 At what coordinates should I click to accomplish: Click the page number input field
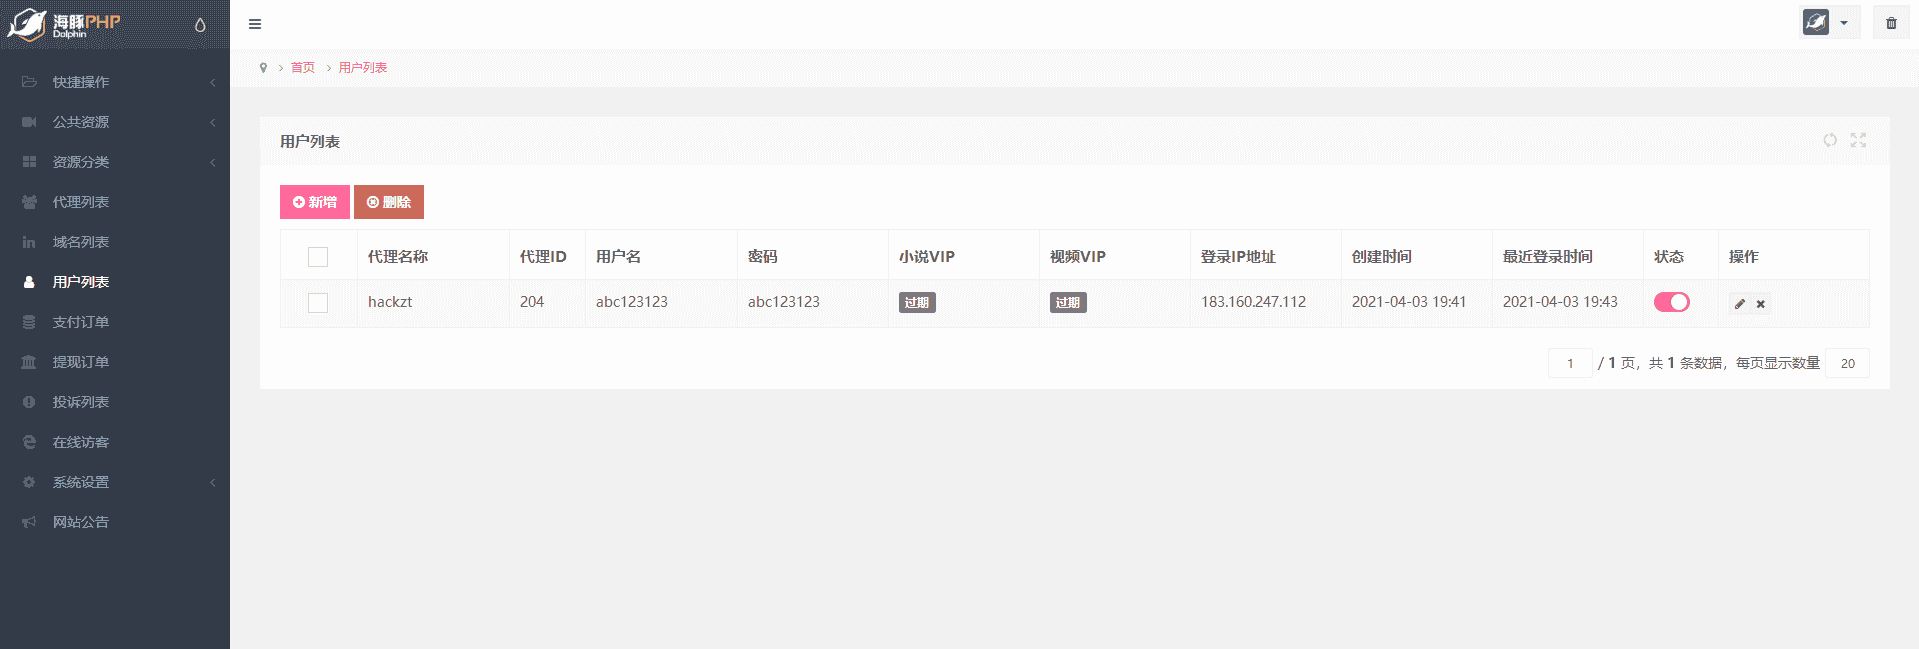(1570, 363)
